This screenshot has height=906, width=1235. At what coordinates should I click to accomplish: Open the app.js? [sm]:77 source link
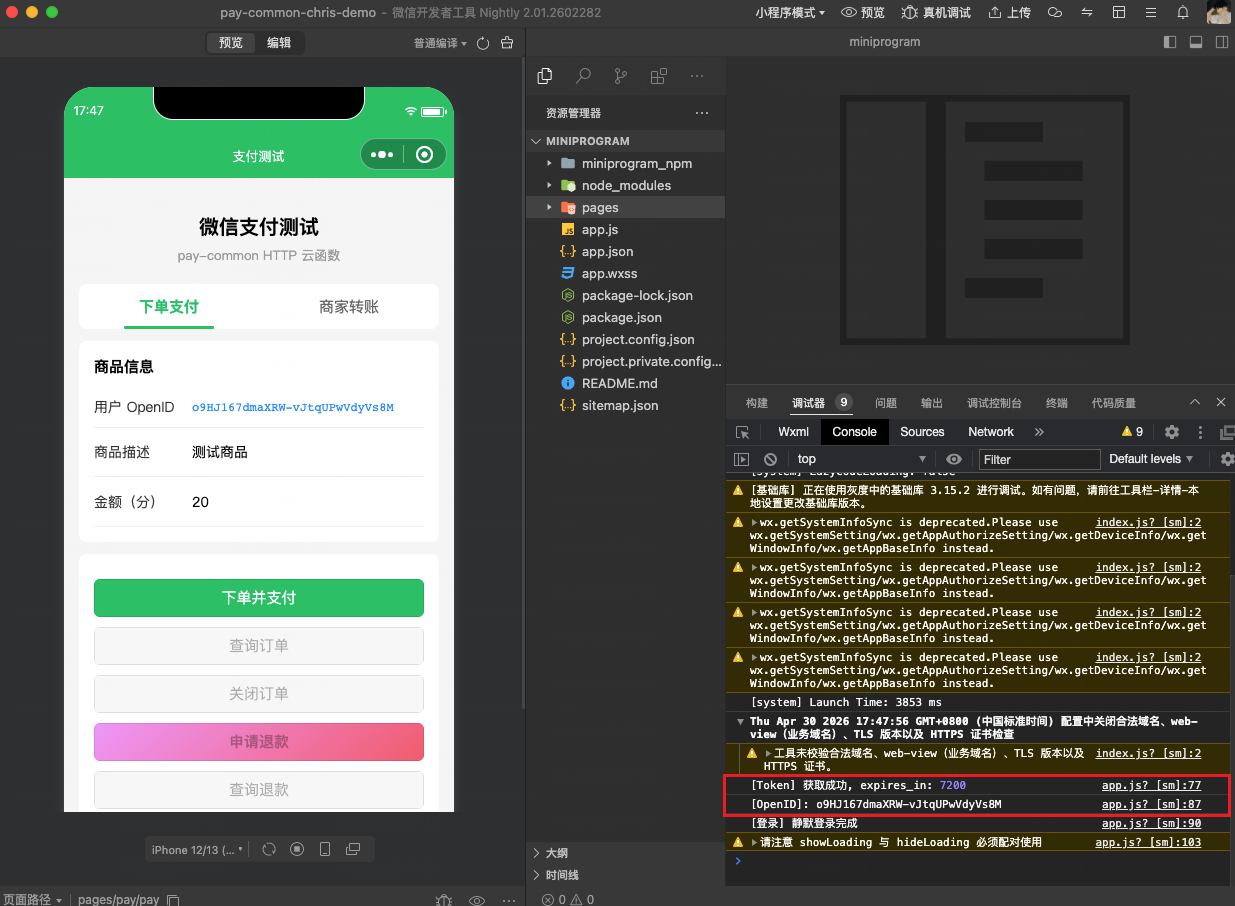(x=1151, y=786)
